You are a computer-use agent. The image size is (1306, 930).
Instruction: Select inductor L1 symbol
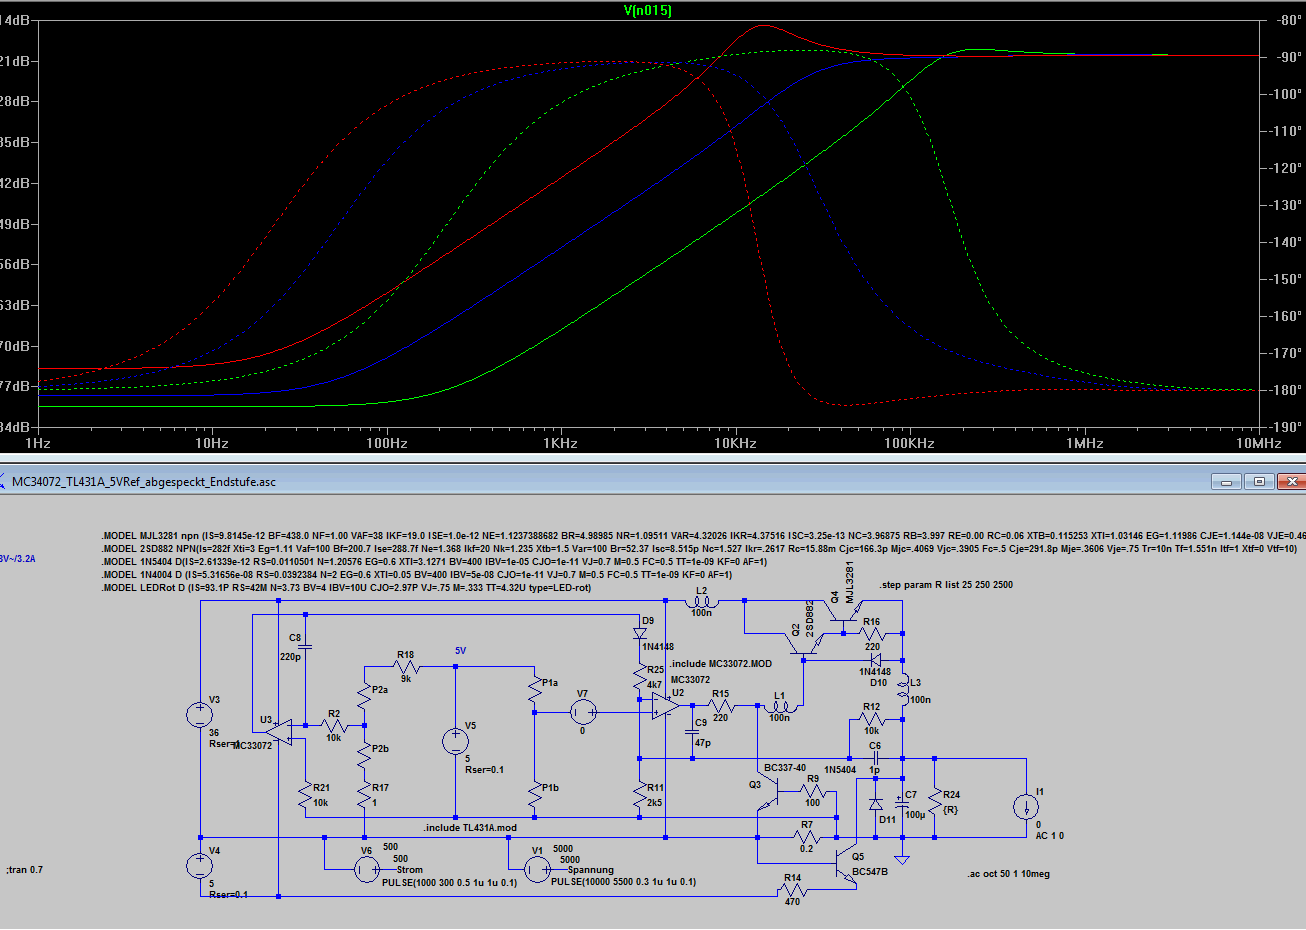click(x=780, y=706)
